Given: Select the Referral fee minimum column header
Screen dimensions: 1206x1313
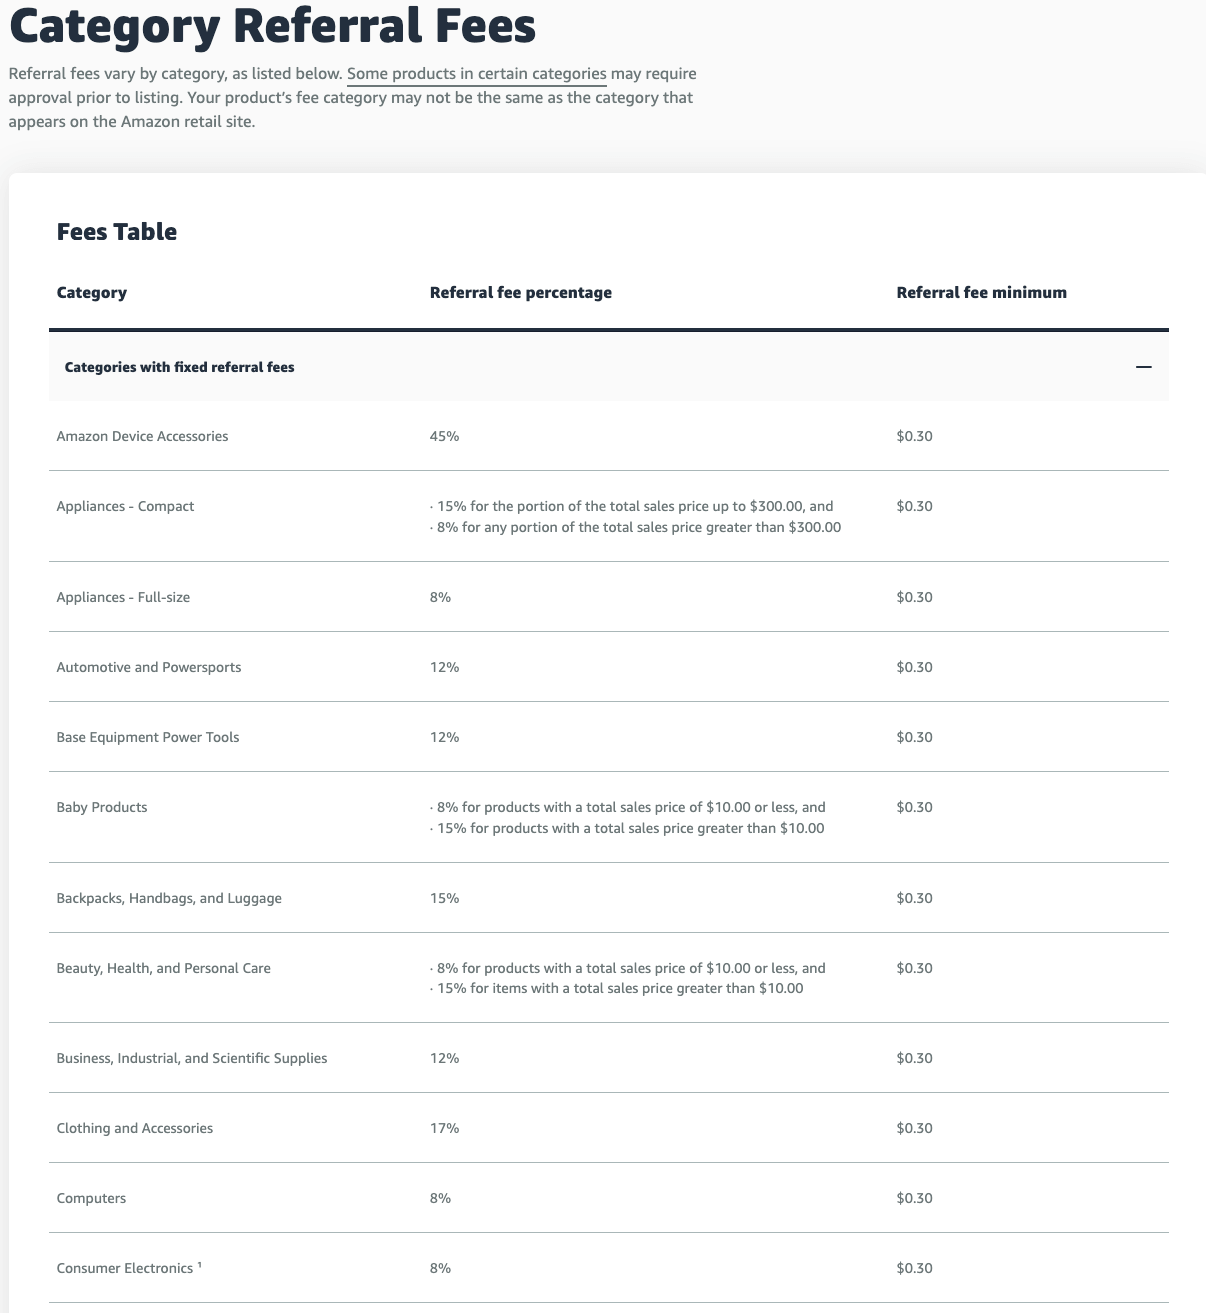Looking at the screenshot, I should point(981,292).
